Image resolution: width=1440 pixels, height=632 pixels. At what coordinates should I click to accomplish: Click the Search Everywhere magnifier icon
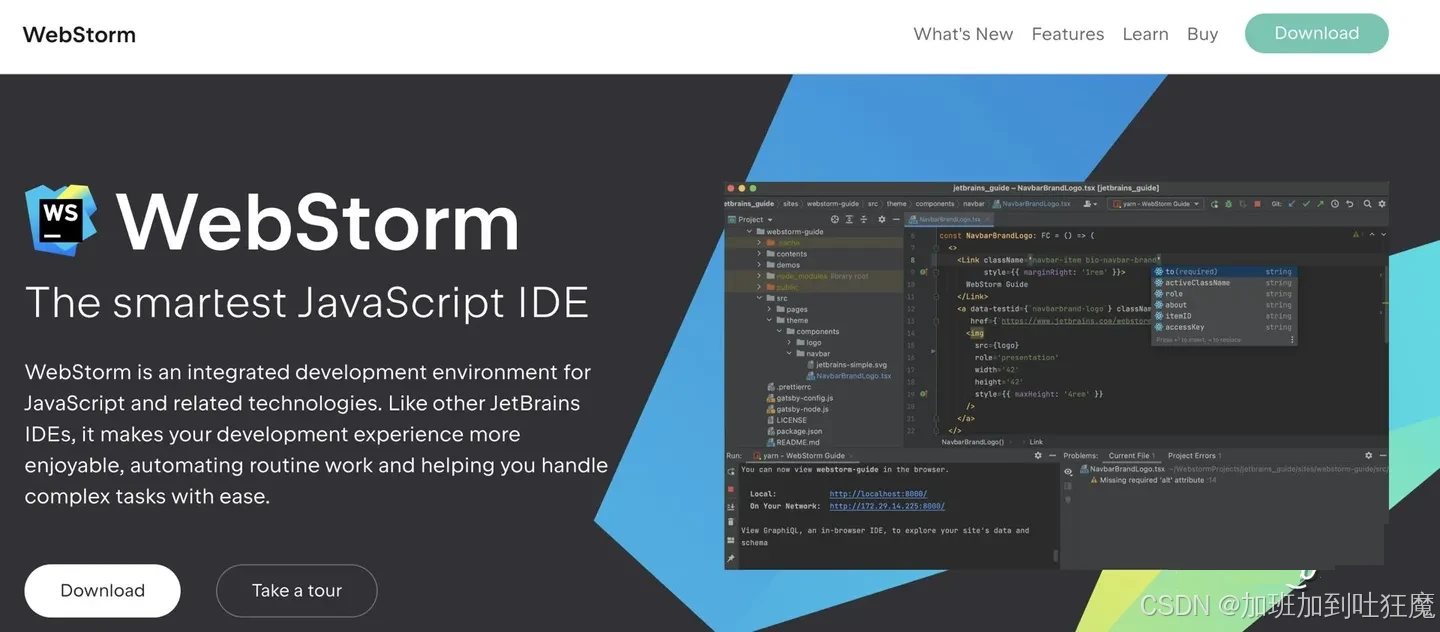tap(1365, 204)
